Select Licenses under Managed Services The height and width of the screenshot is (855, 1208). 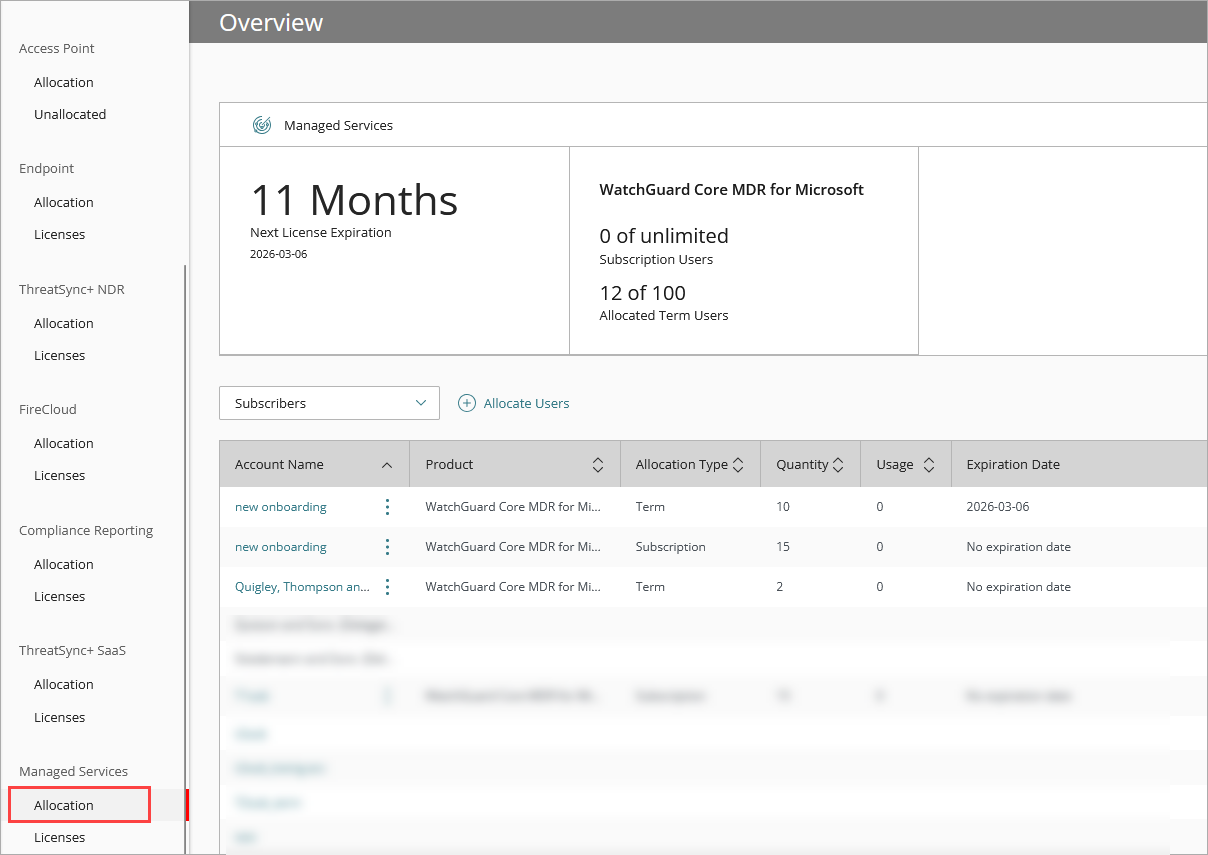pyautogui.click(x=59, y=837)
